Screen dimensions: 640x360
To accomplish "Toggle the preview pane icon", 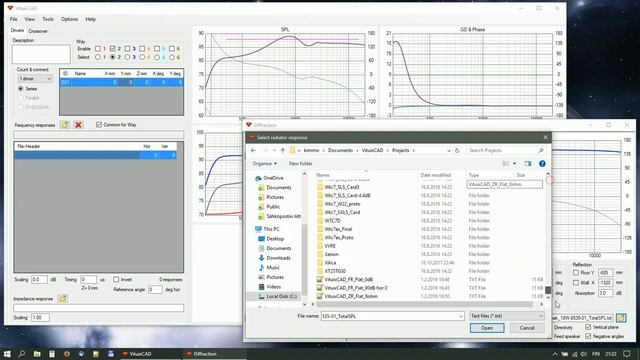I will 528,164.
